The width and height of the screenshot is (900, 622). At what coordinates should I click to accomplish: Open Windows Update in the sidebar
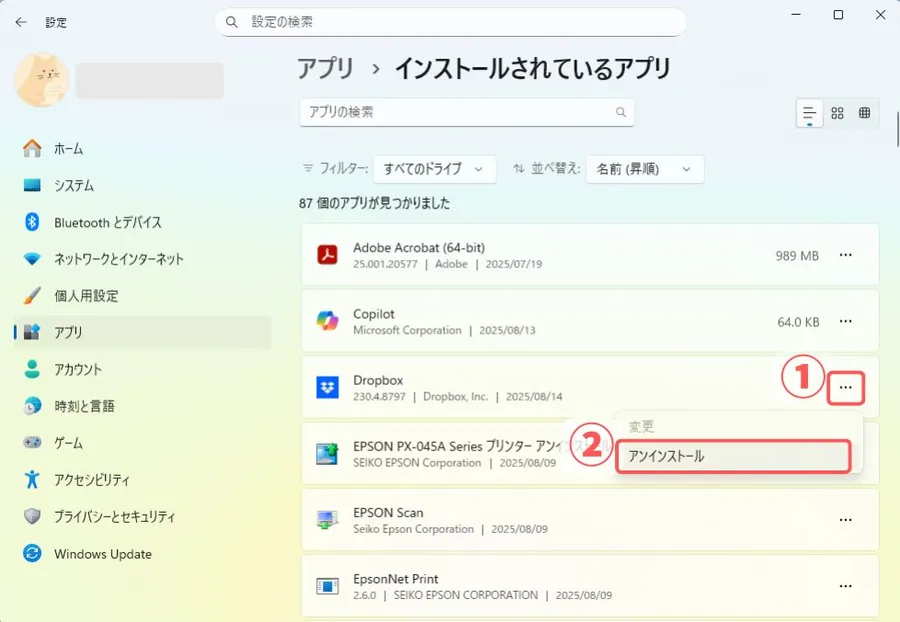(142, 554)
